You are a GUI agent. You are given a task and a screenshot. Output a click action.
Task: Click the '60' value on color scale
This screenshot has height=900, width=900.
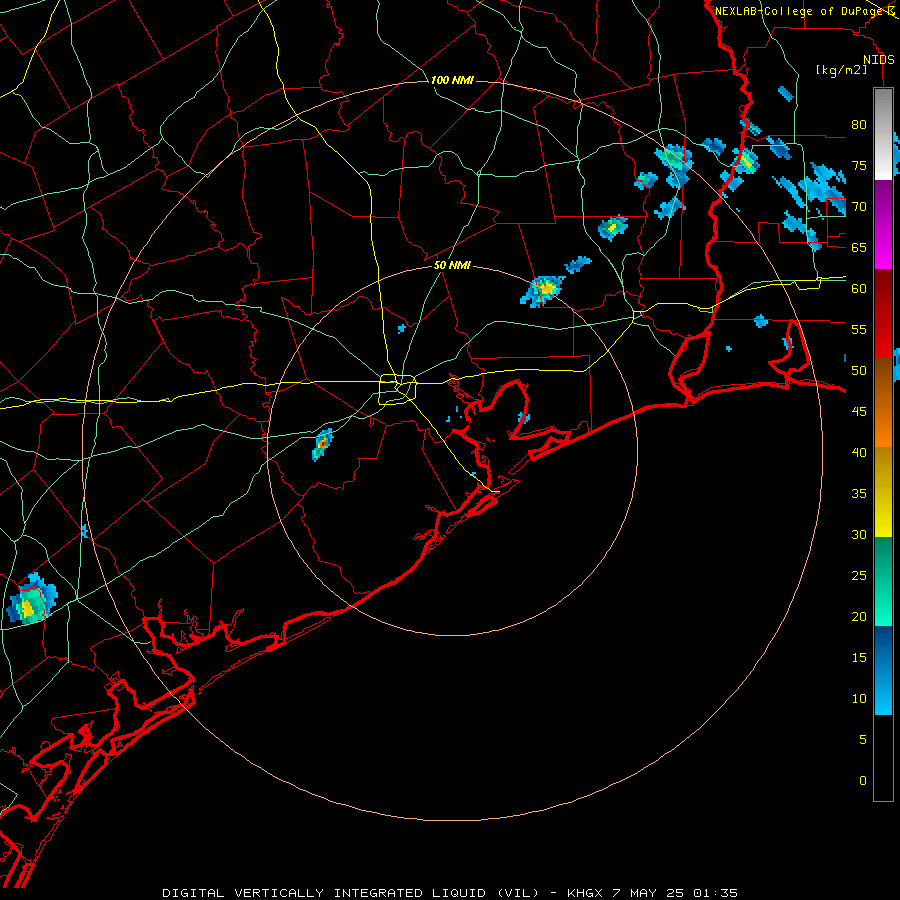coord(859,289)
